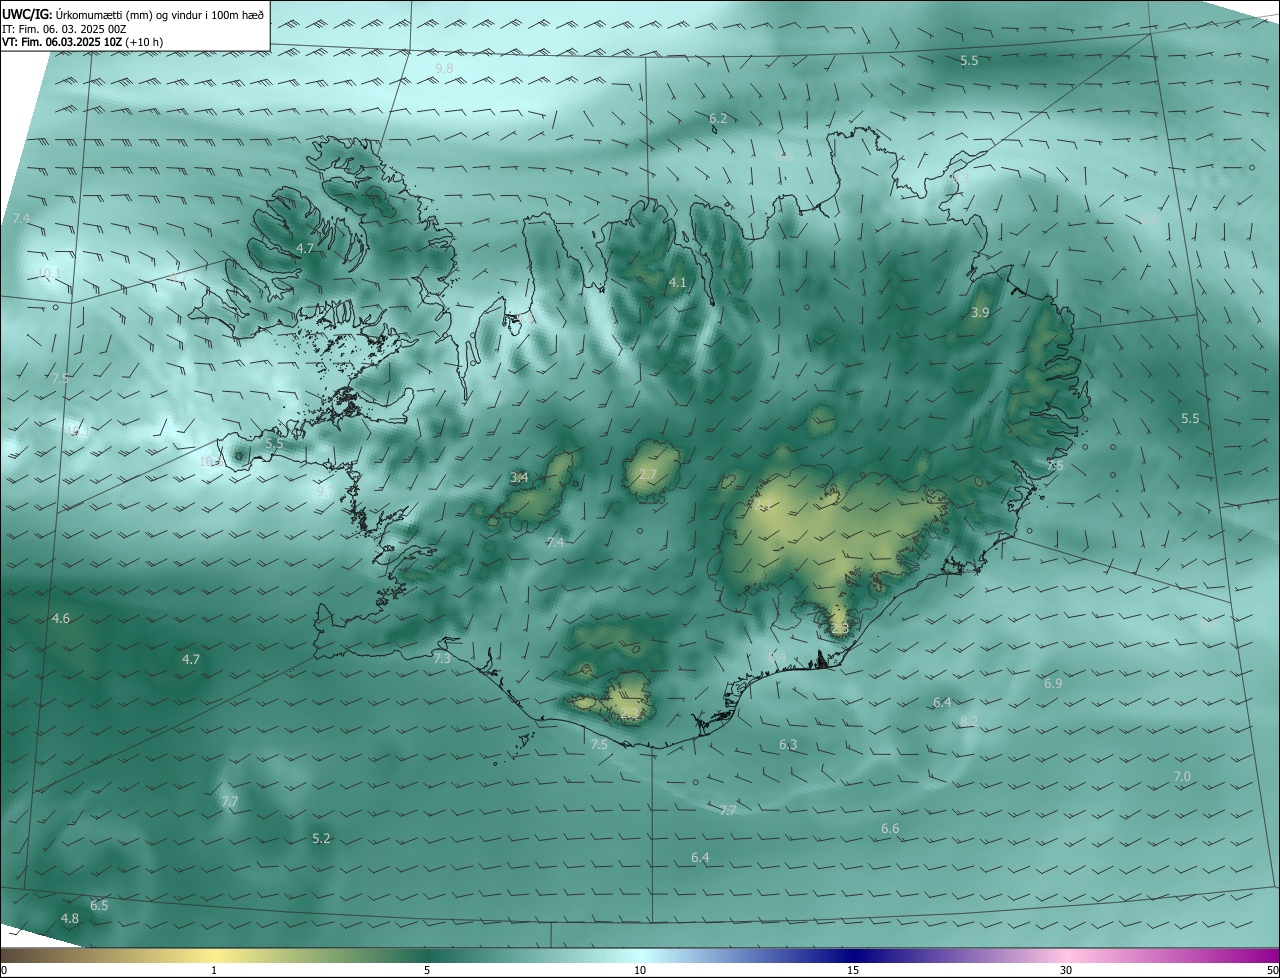The height and width of the screenshot is (978, 1280).
Task: Click the 1 tick on the color scale
Action: tap(214, 970)
